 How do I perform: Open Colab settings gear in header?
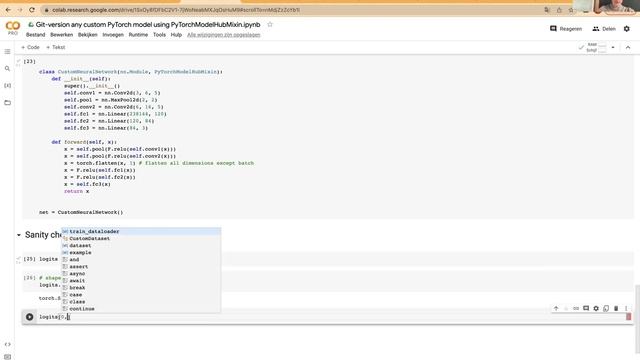click(627, 29)
